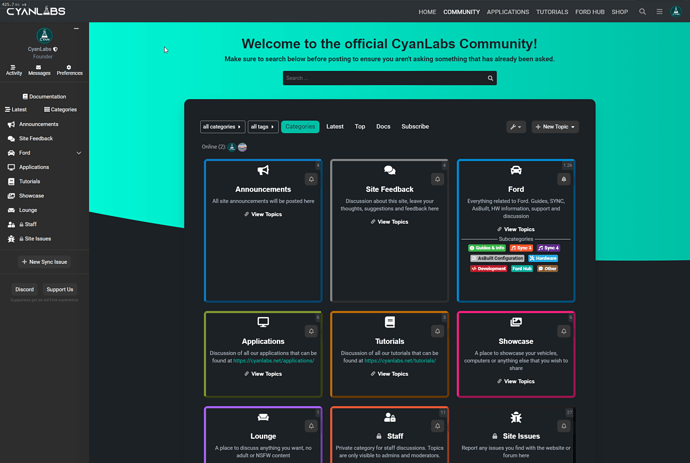This screenshot has width=690, height=463.
Task: Toggle notification bell on Tutorials card
Action: pyautogui.click(x=437, y=331)
